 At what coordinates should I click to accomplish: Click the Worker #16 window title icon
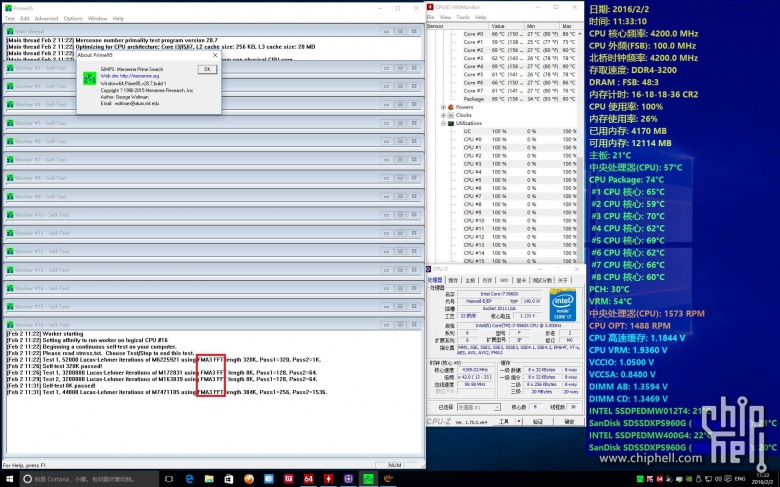[10, 324]
